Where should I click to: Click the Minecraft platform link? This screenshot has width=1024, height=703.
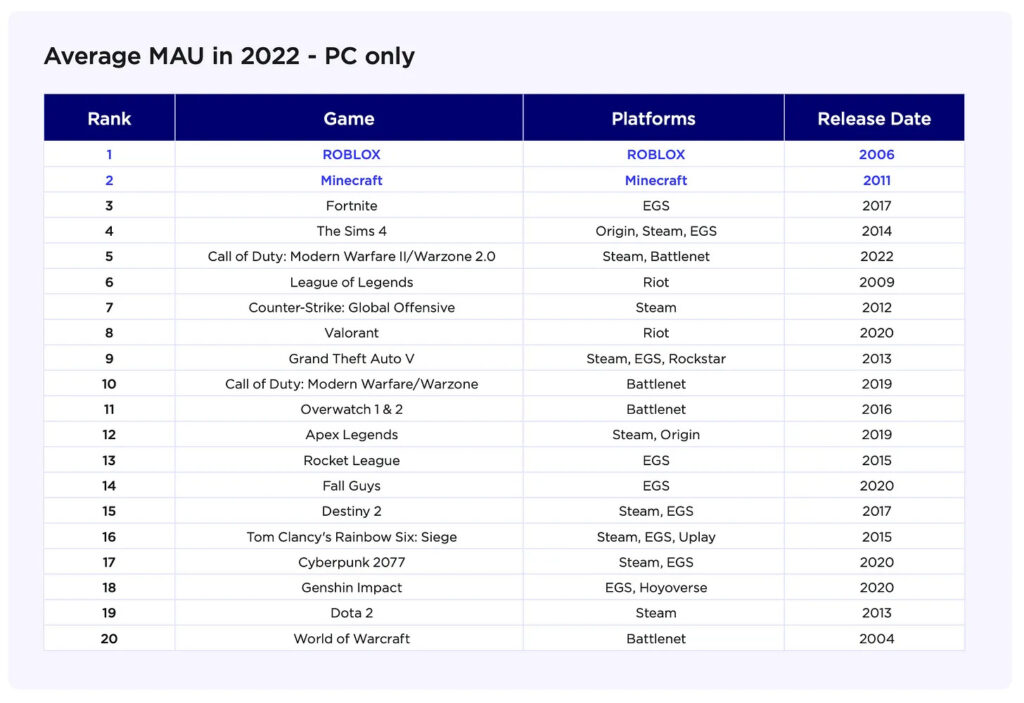pyautogui.click(x=655, y=181)
